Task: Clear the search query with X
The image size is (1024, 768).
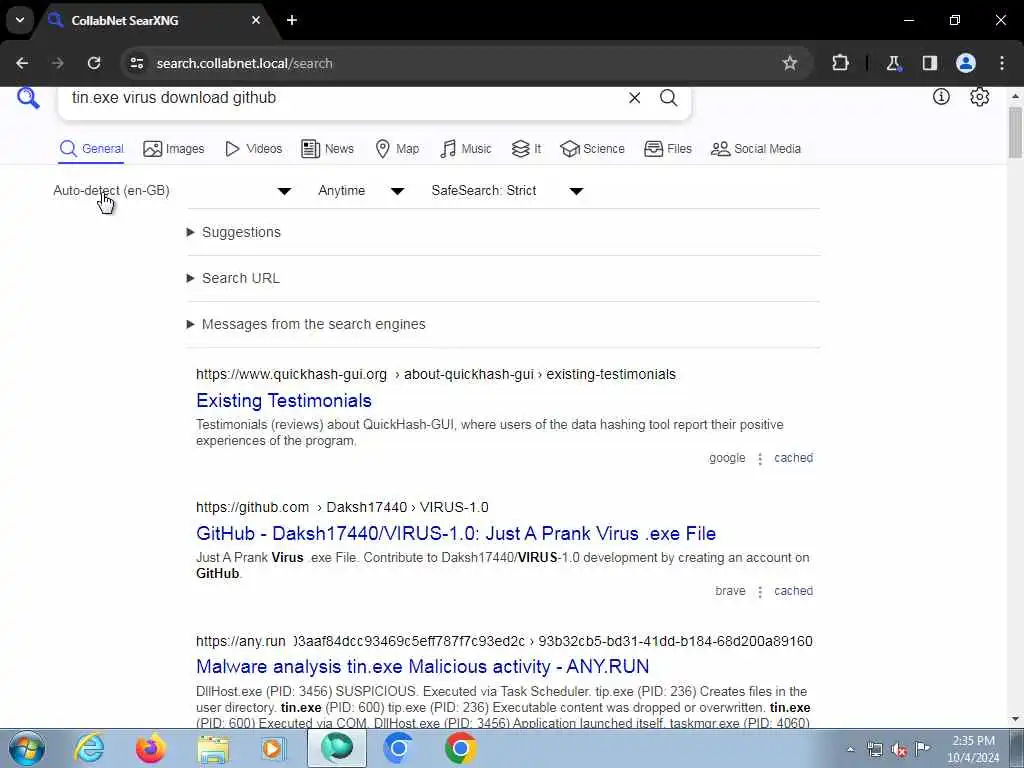Action: point(634,98)
